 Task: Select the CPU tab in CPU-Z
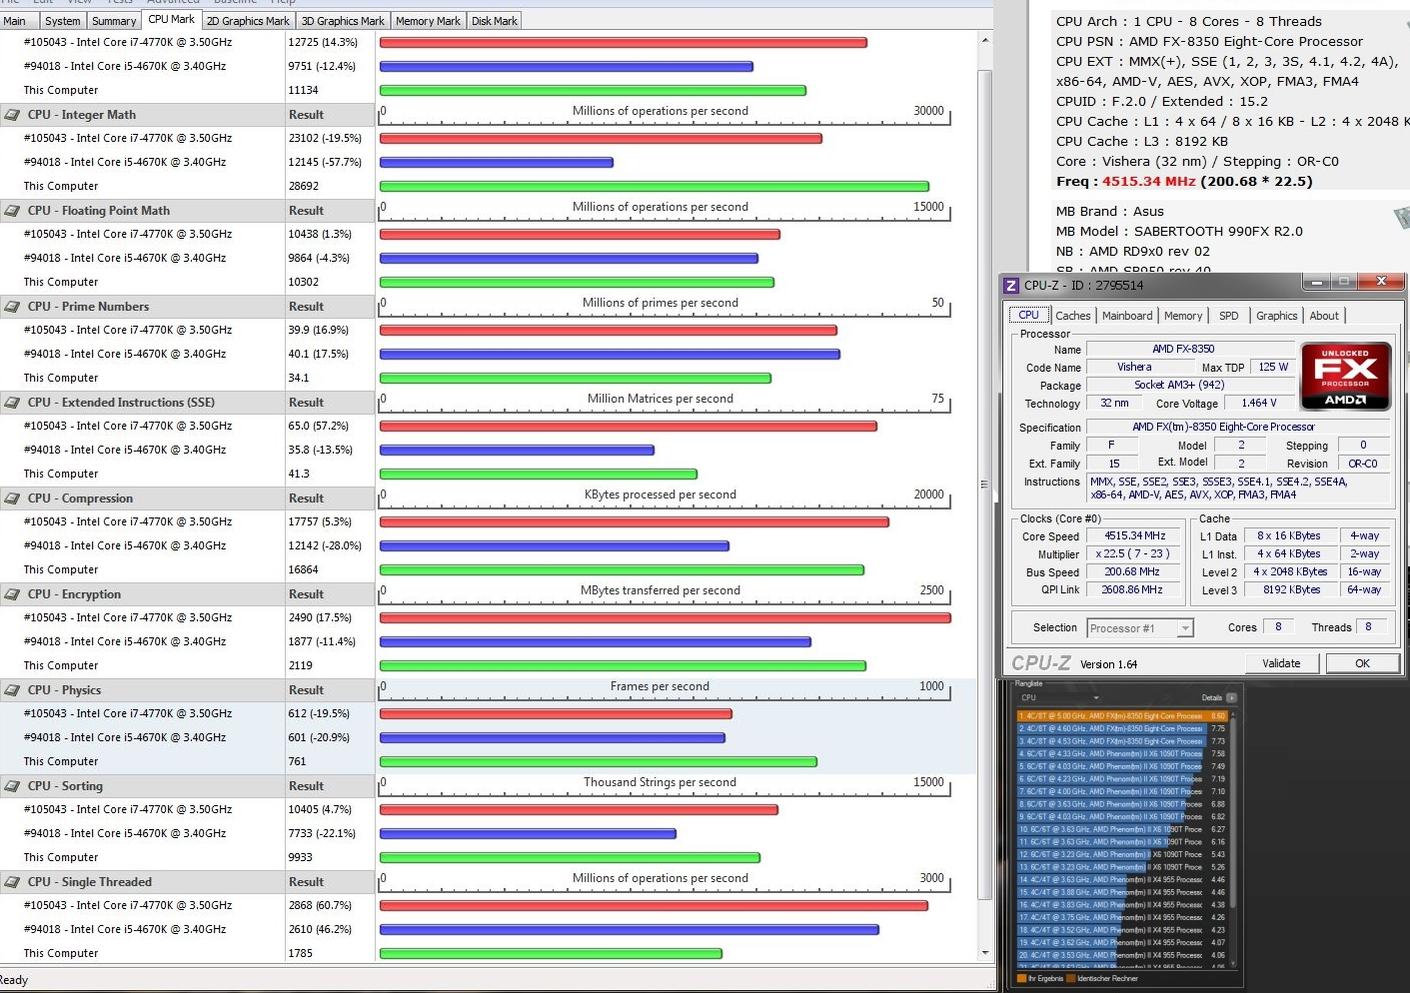click(1029, 315)
